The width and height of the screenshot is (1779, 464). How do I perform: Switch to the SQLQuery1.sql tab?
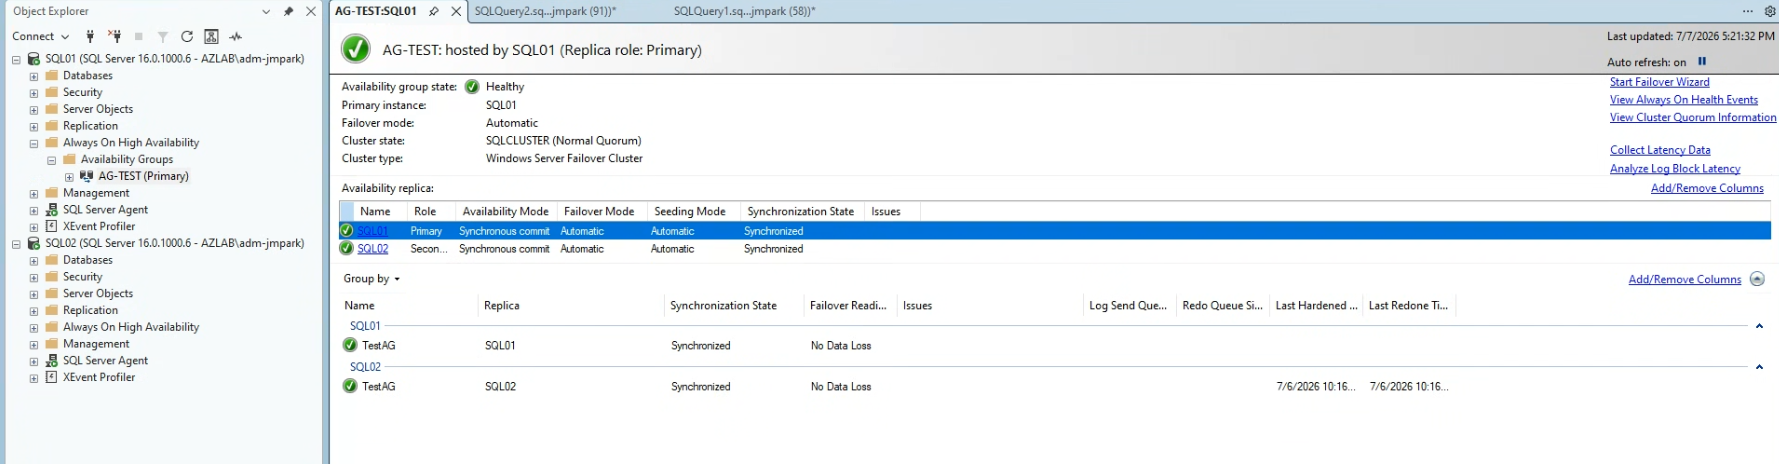coord(744,11)
